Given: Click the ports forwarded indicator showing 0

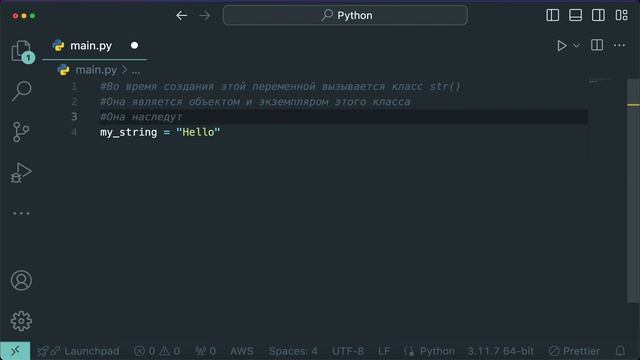Looking at the screenshot, I should click(205, 351).
